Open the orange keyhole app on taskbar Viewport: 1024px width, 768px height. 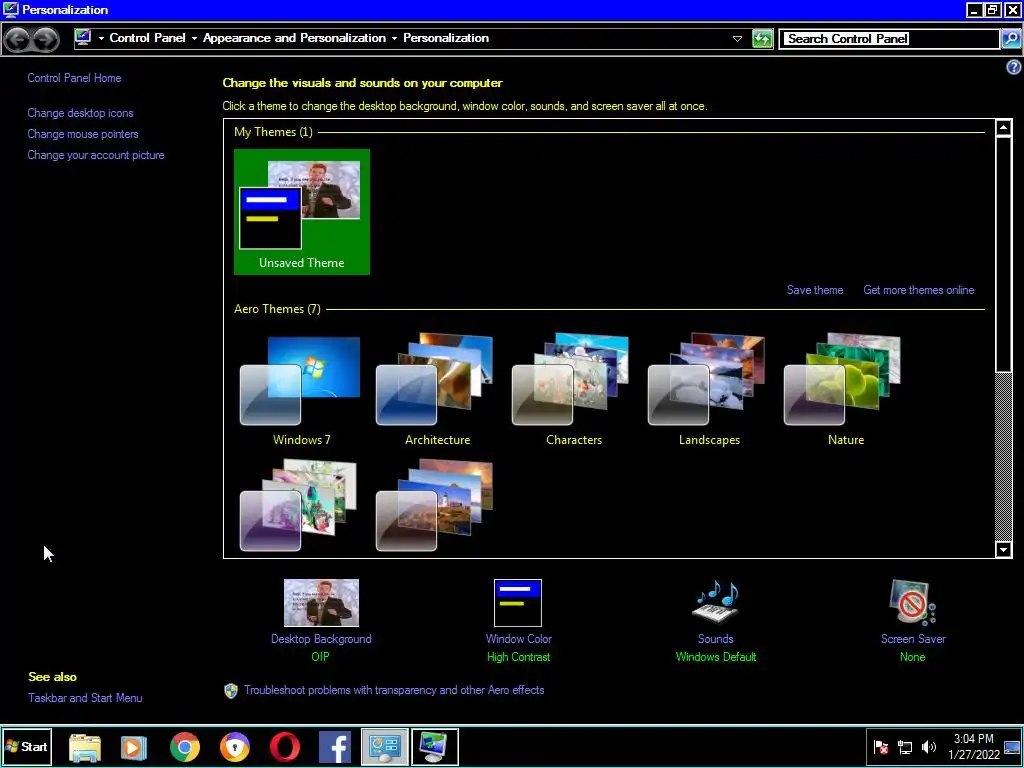234,747
